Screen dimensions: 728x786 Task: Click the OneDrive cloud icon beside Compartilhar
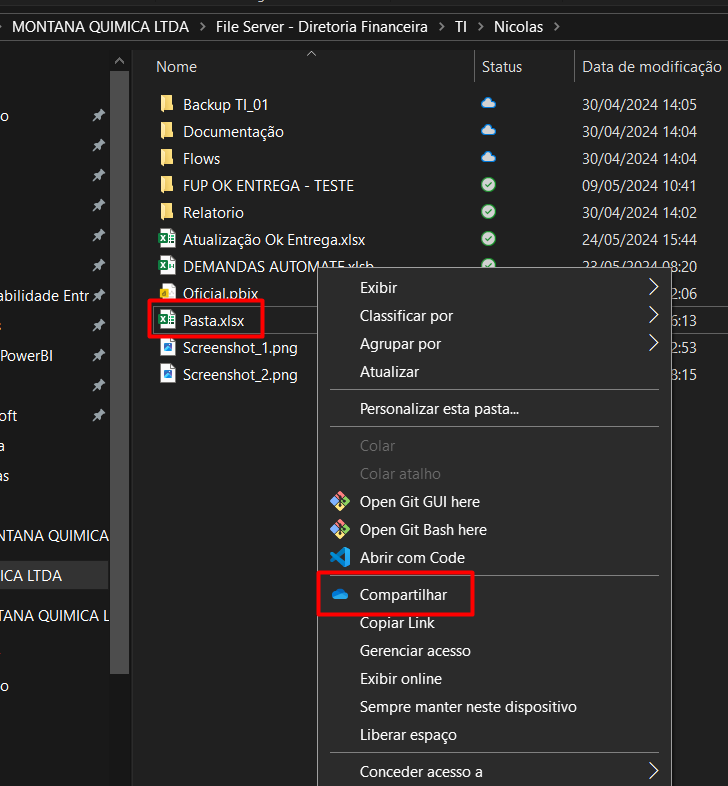(x=339, y=595)
